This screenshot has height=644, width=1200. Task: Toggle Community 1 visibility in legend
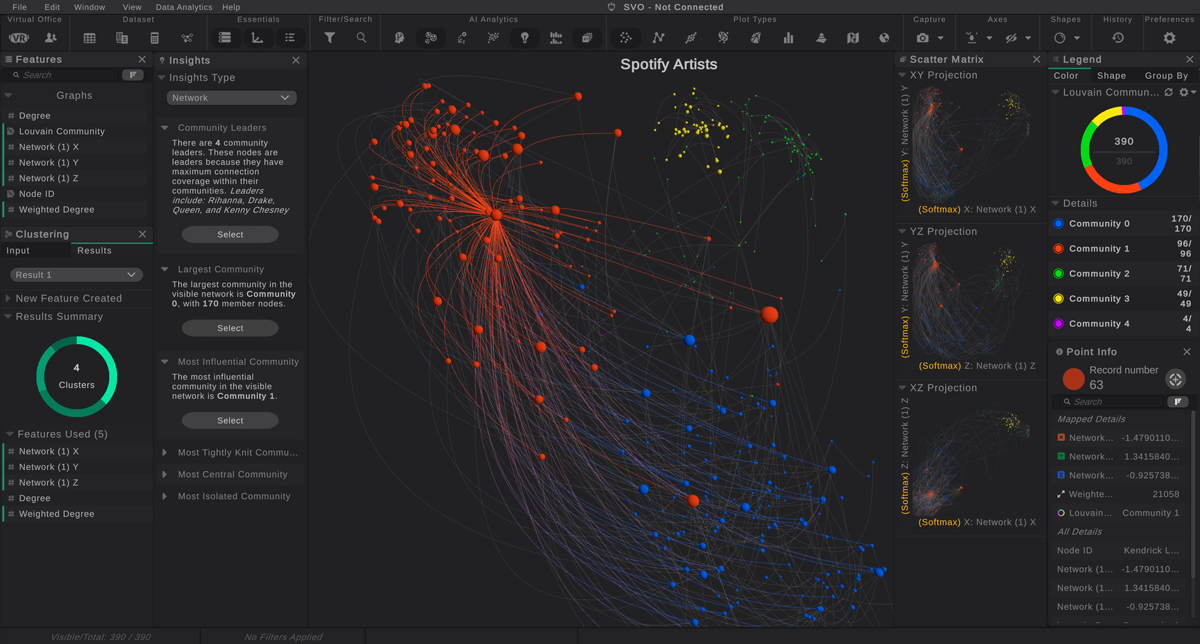click(x=1058, y=249)
